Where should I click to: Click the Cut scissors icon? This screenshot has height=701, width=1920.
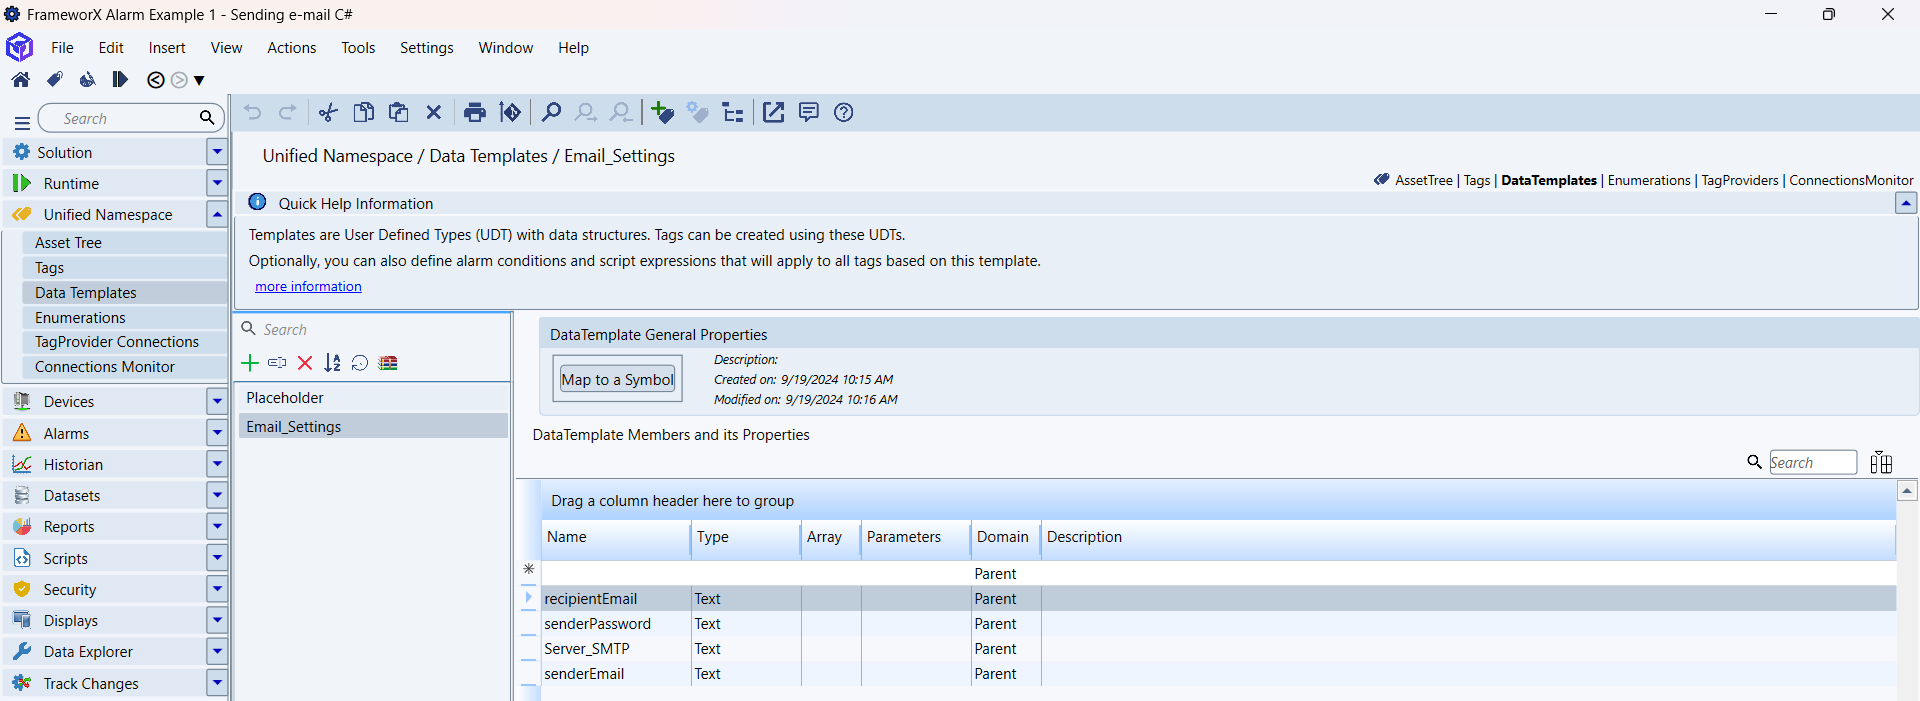point(328,113)
